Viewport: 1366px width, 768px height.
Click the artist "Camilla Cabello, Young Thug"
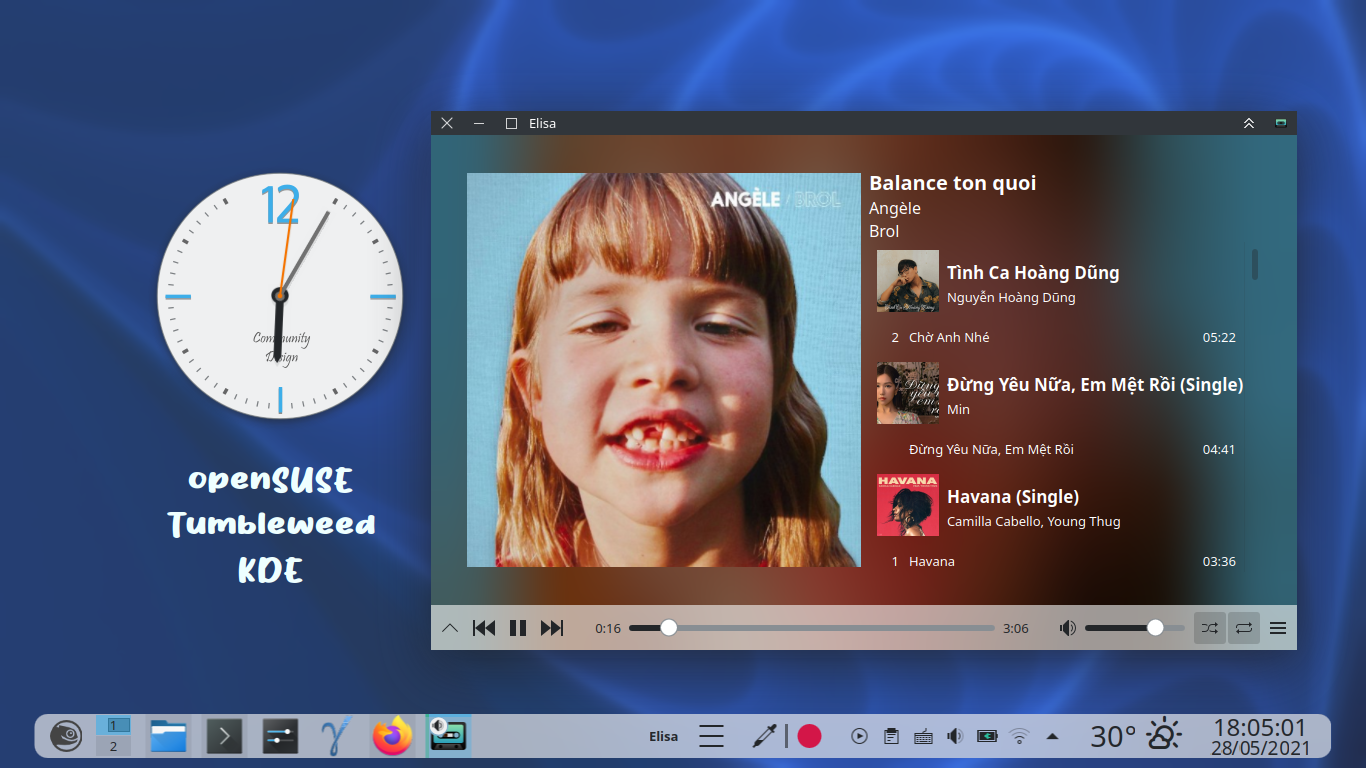(x=1034, y=522)
